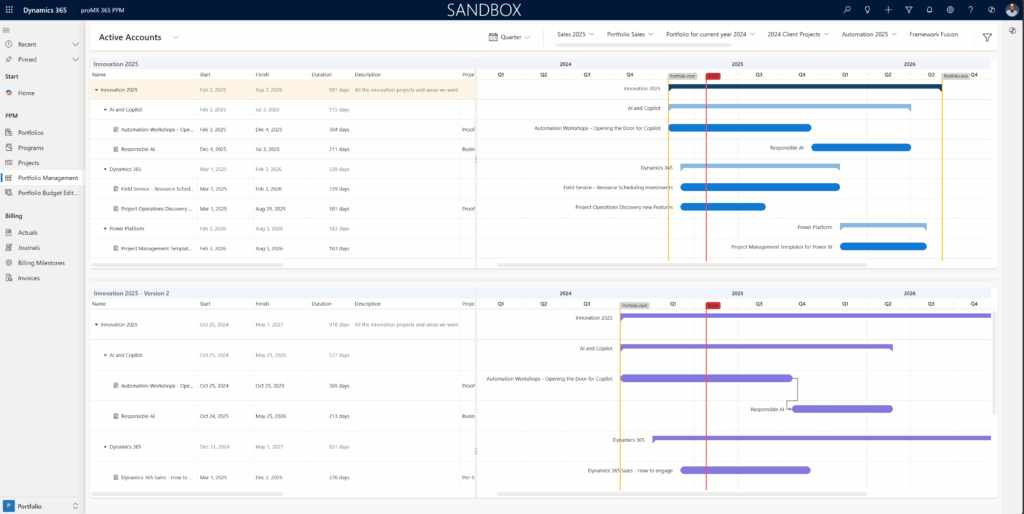Image resolution: width=1024 pixels, height=514 pixels.
Task: Click the Projects sidebar icon
Action: click(x=8, y=163)
